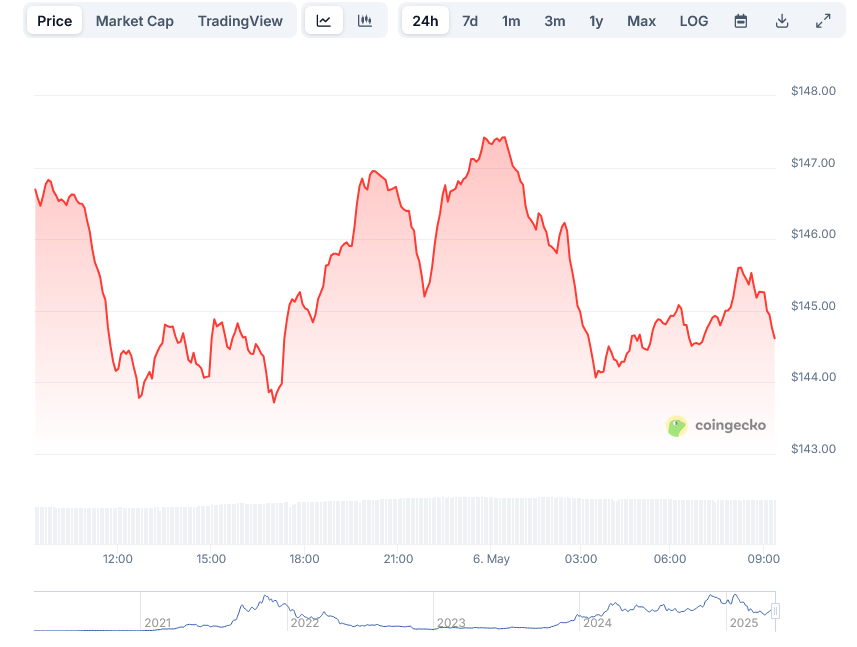Open the calendar date range picker
Screen dimensions: 857x647
(x=741, y=21)
